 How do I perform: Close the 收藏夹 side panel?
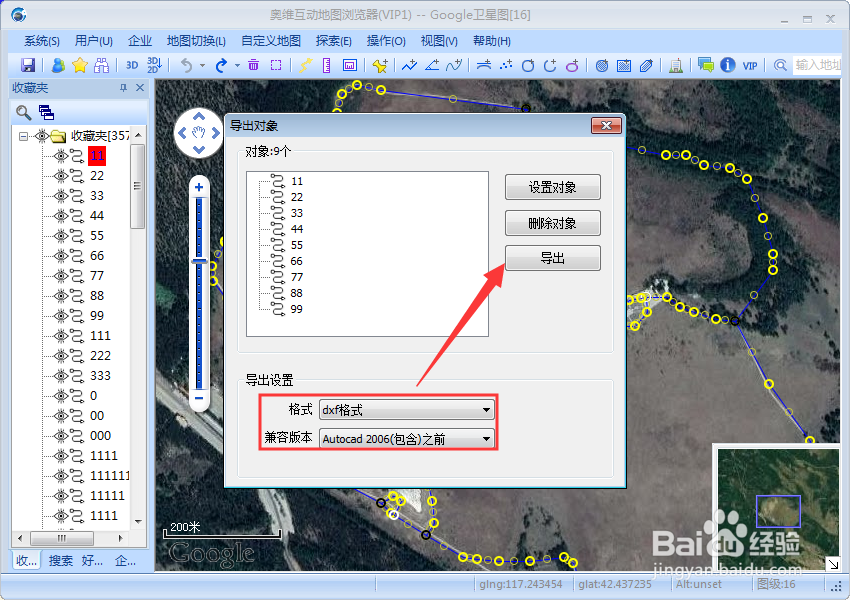point(140,88)
